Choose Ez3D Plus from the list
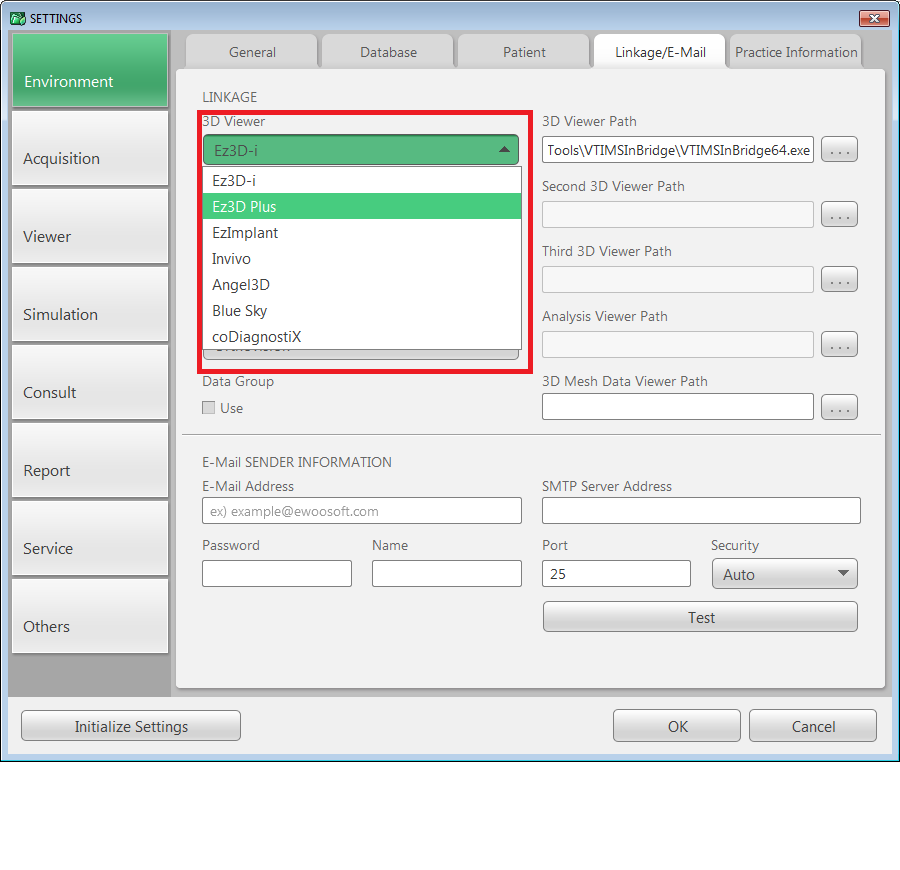Image resolution: width=900 pixels, height=870 pixels. pos(362,206)
